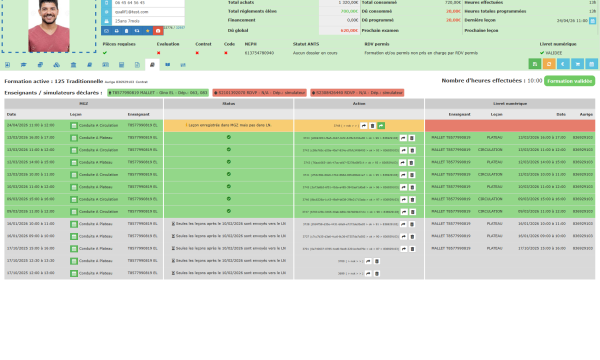Open the bank building icon tab
600x360 pixels.
73,65
